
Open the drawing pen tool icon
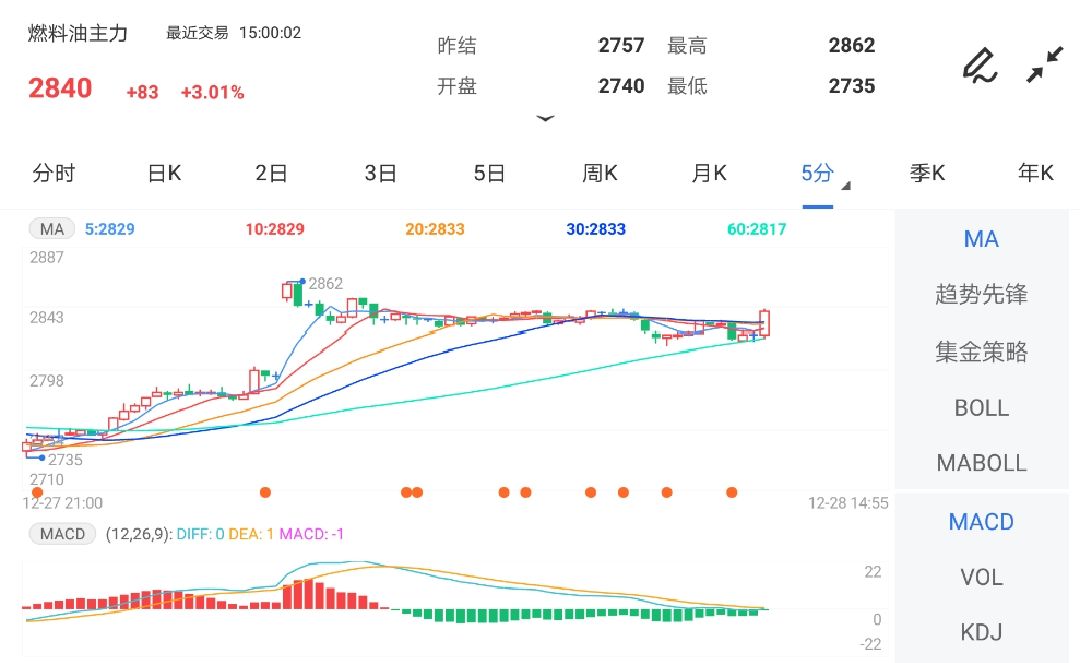tap(979, 66)
